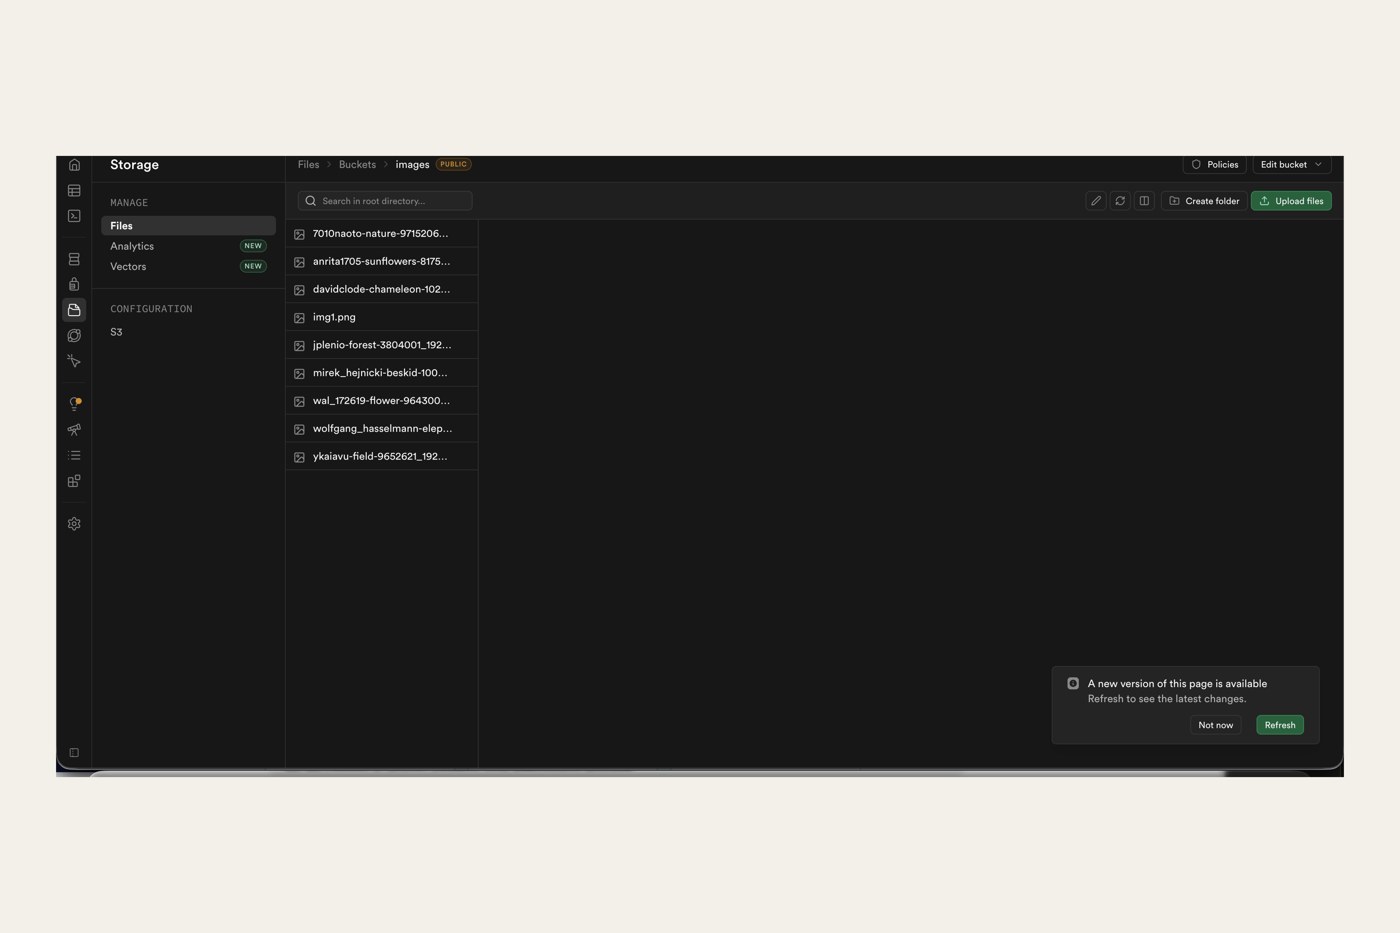Click the Upload files button
This screenshot has width=1400, height=933.
coord(1291,201)
